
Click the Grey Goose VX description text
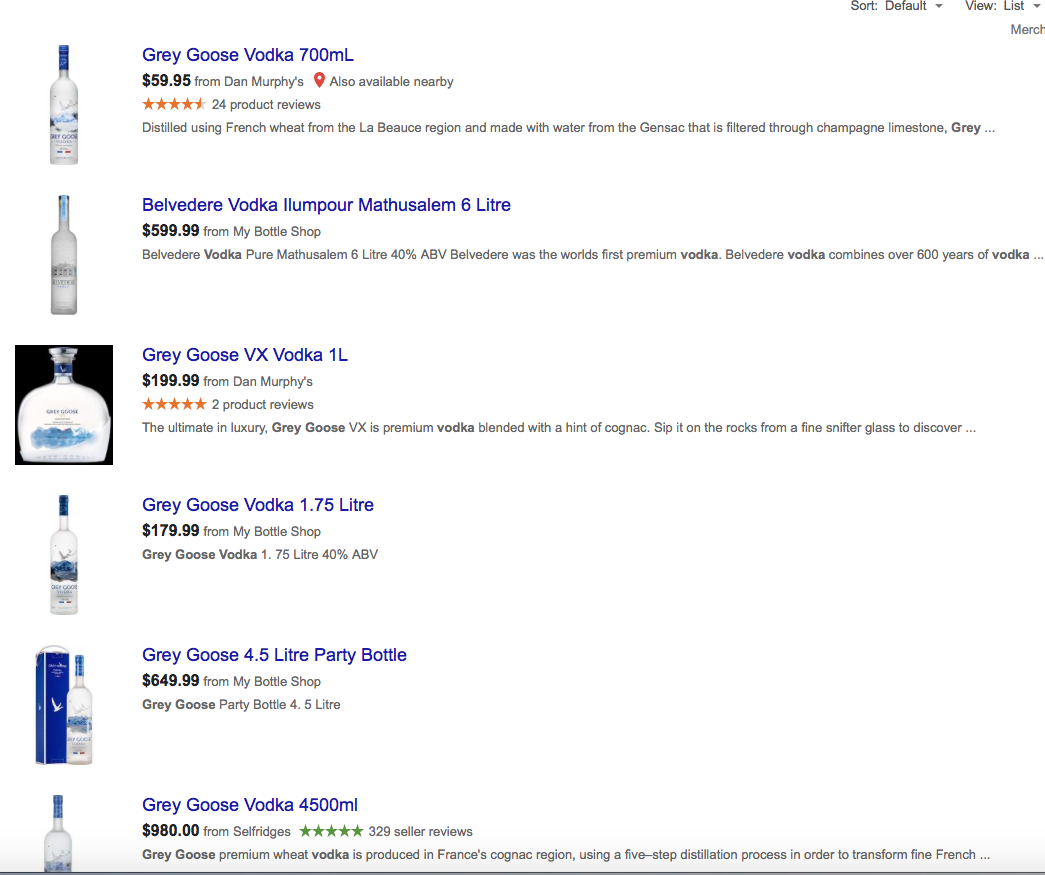(x=558, y=428)
